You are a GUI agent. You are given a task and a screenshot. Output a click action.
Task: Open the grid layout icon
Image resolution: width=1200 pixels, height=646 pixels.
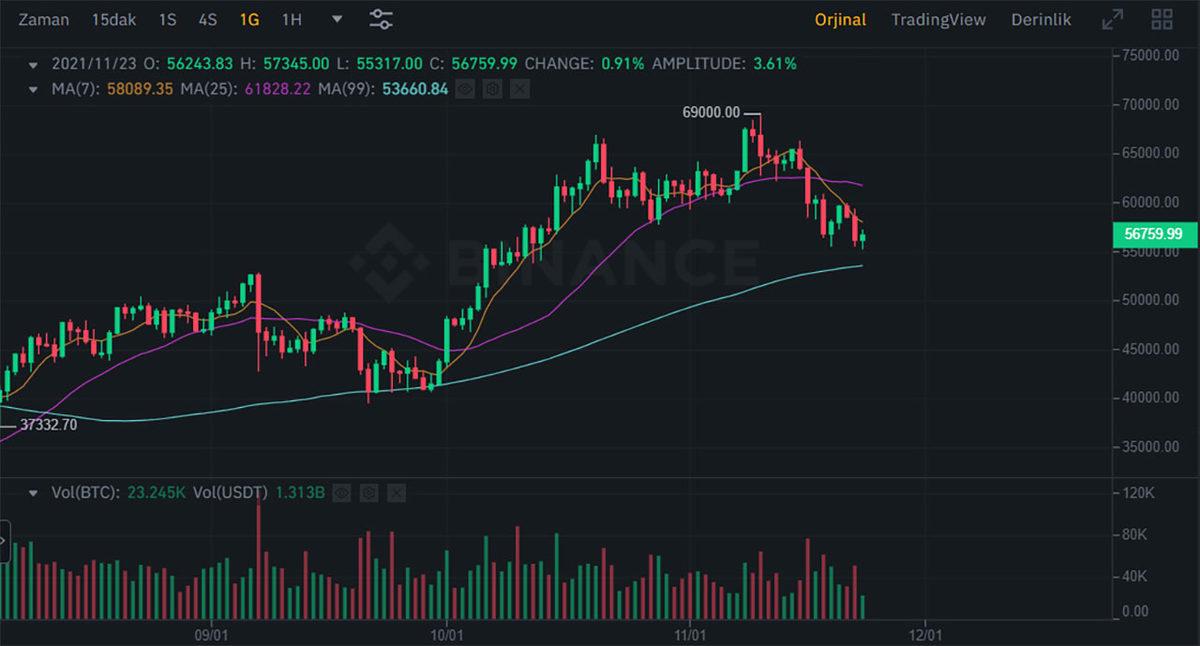pos(1162,18)
